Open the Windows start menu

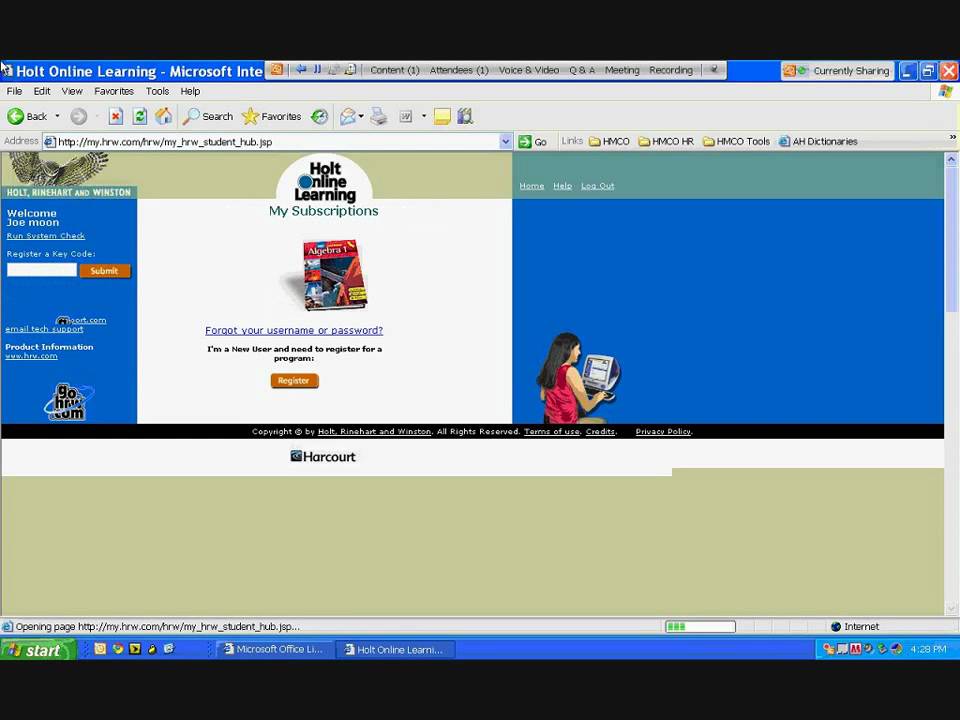click(x=38, y=650)
